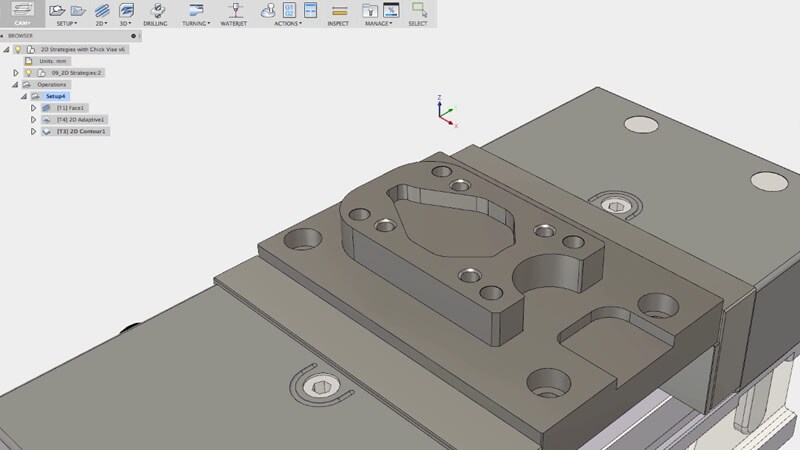Open the CAM workspace switcher
The height and width of the screenshot is (450, 800).
pyautogui.click(x=22, y=14)
